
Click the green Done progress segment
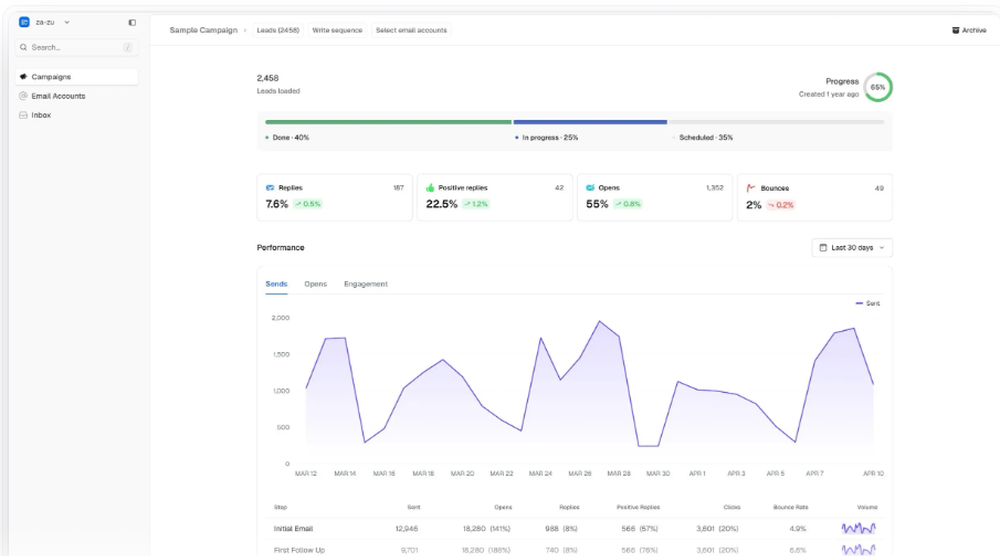[x=388, y=122]
